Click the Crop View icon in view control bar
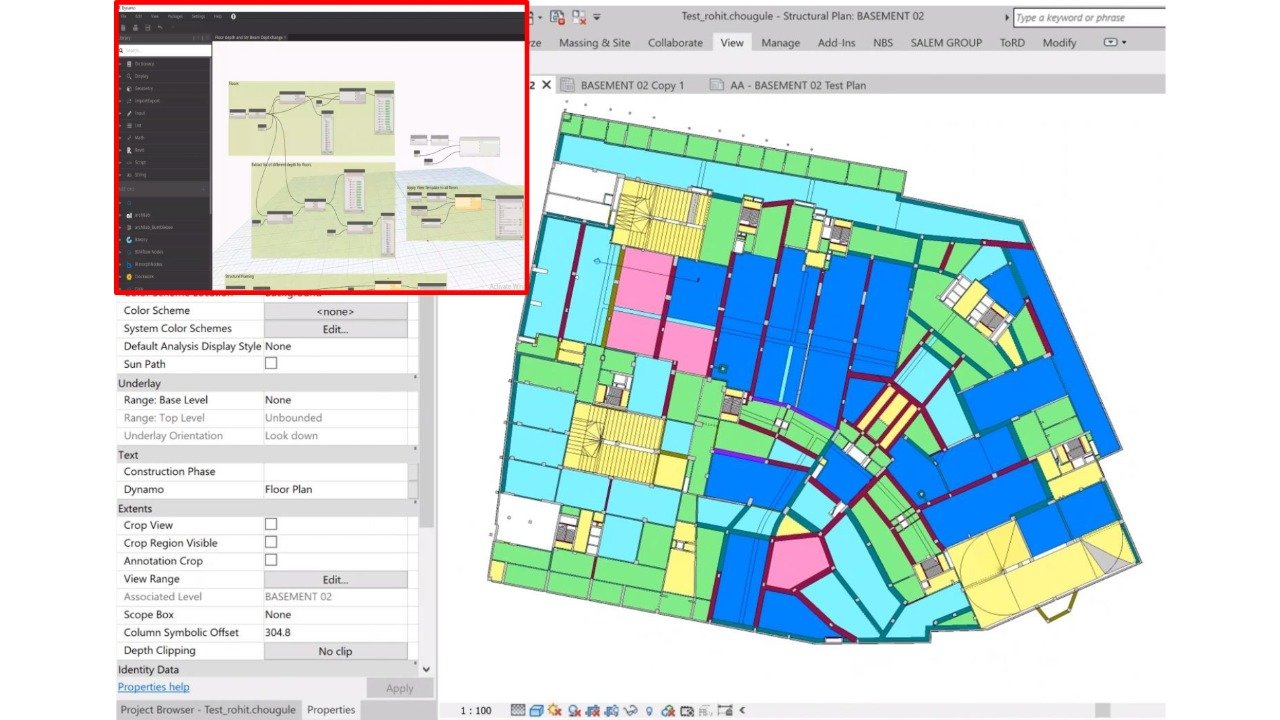 pyautogui.click(x=592, y=711)
